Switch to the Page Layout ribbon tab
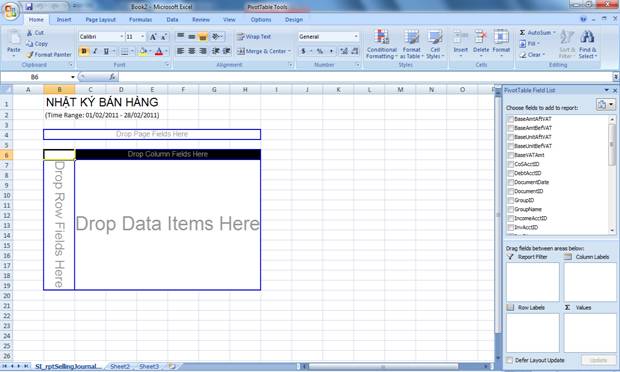The height and width of the screenshot is (372, 620). tap(100, 20)
